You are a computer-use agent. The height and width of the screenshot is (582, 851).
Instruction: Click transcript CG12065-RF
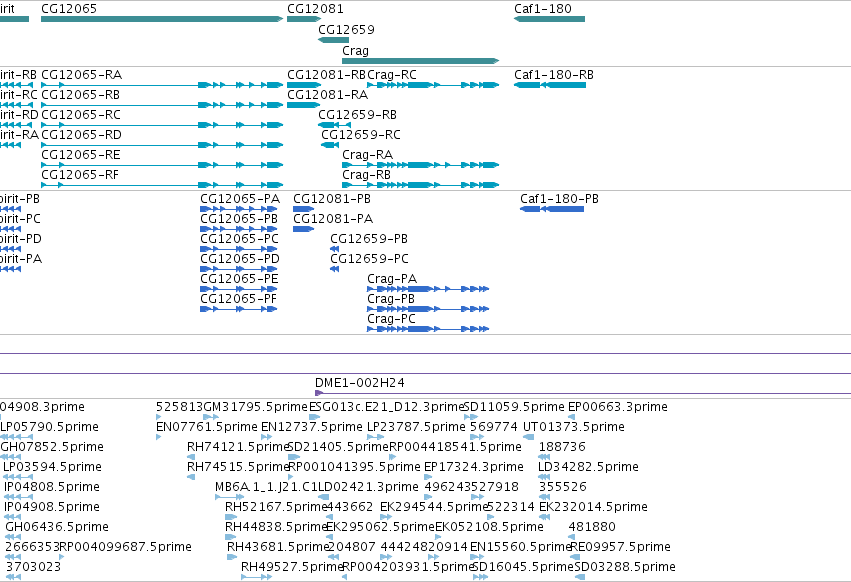(80, 175)
